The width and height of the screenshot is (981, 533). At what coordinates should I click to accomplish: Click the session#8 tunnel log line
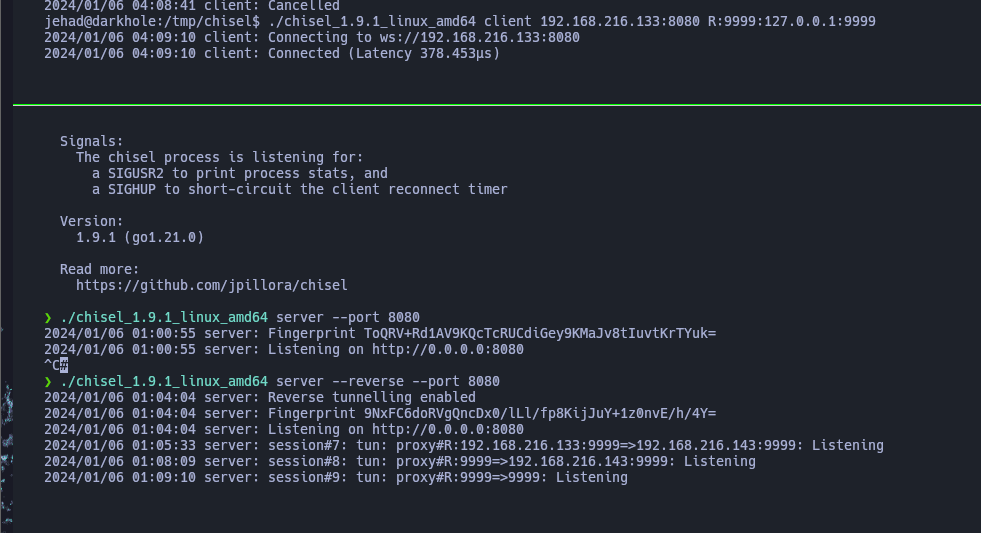tap(400, 462)
